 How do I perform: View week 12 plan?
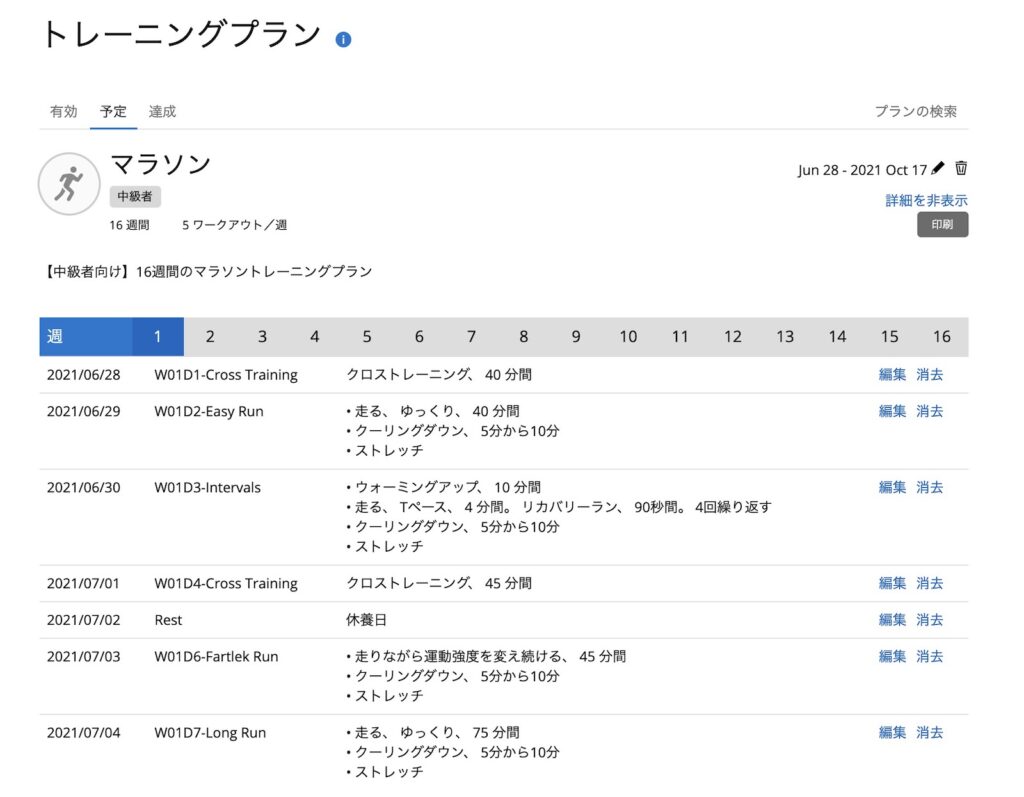click(x=732, y=336)
